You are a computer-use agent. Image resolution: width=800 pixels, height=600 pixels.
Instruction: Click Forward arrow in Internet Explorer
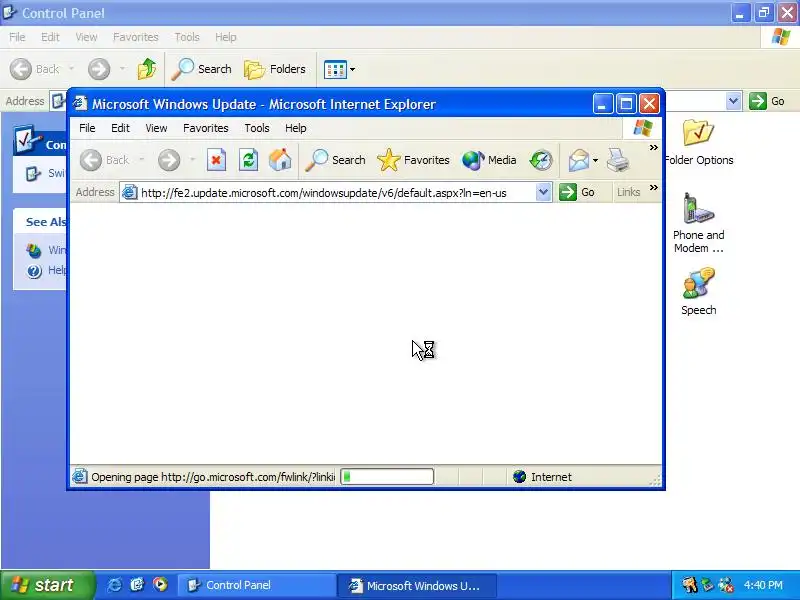click(169, 160)
